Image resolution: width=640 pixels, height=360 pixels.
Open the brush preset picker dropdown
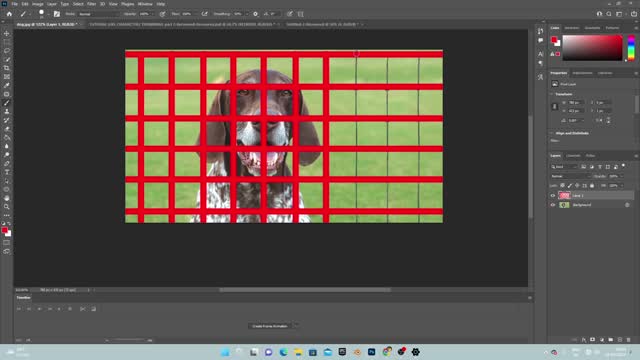pos(48,14)
